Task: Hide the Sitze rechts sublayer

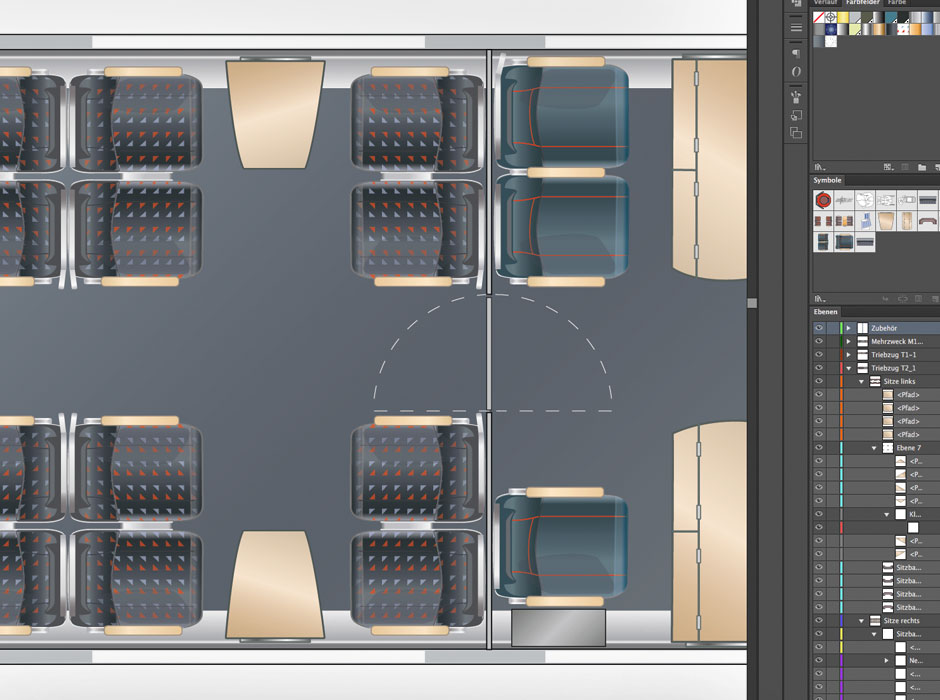Action: 819,620
